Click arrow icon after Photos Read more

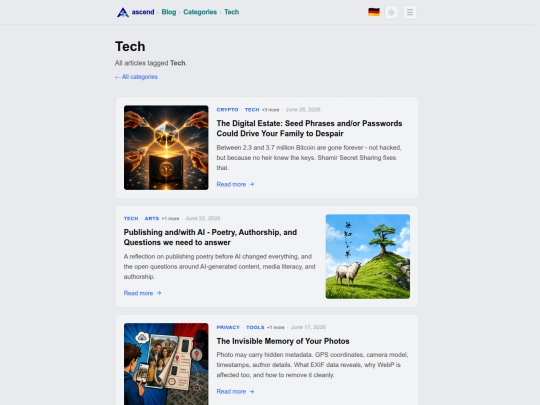[252, 392]
